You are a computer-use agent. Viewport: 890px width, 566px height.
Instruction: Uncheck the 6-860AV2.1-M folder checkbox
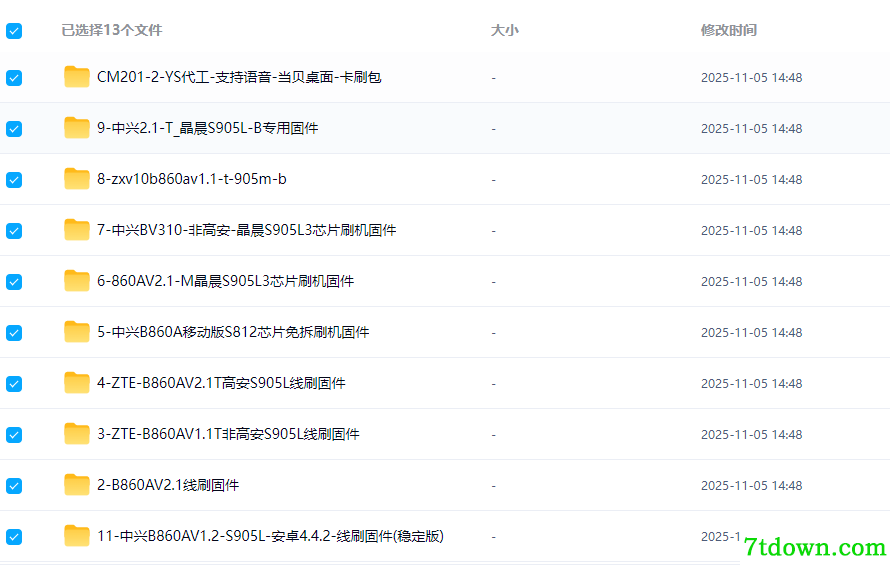pyautogui.click(x=14, y=282)
